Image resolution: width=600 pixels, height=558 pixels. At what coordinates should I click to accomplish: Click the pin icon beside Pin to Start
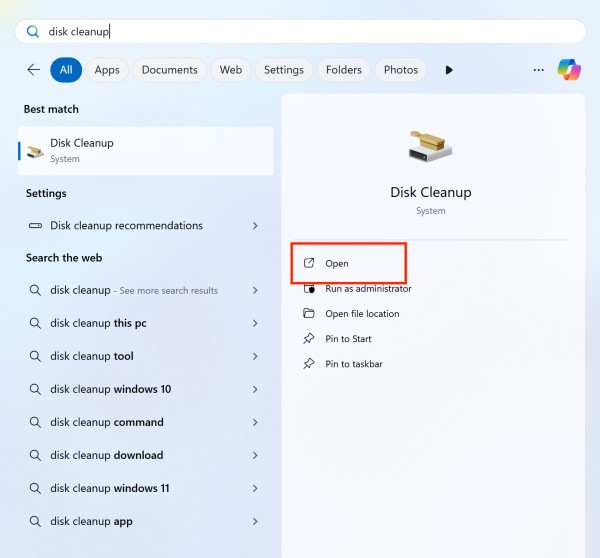[x=309, y=338]
